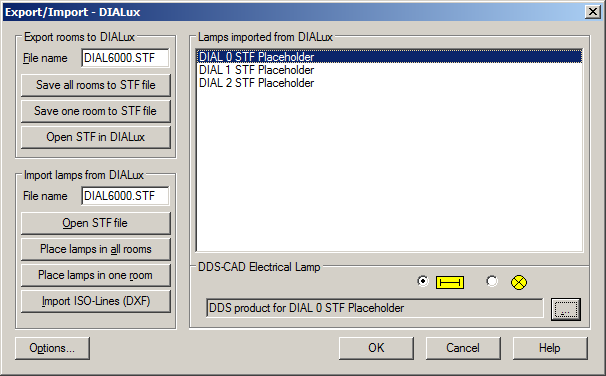Click Save one room to STF file
The image size is (606, 376).
95,111
